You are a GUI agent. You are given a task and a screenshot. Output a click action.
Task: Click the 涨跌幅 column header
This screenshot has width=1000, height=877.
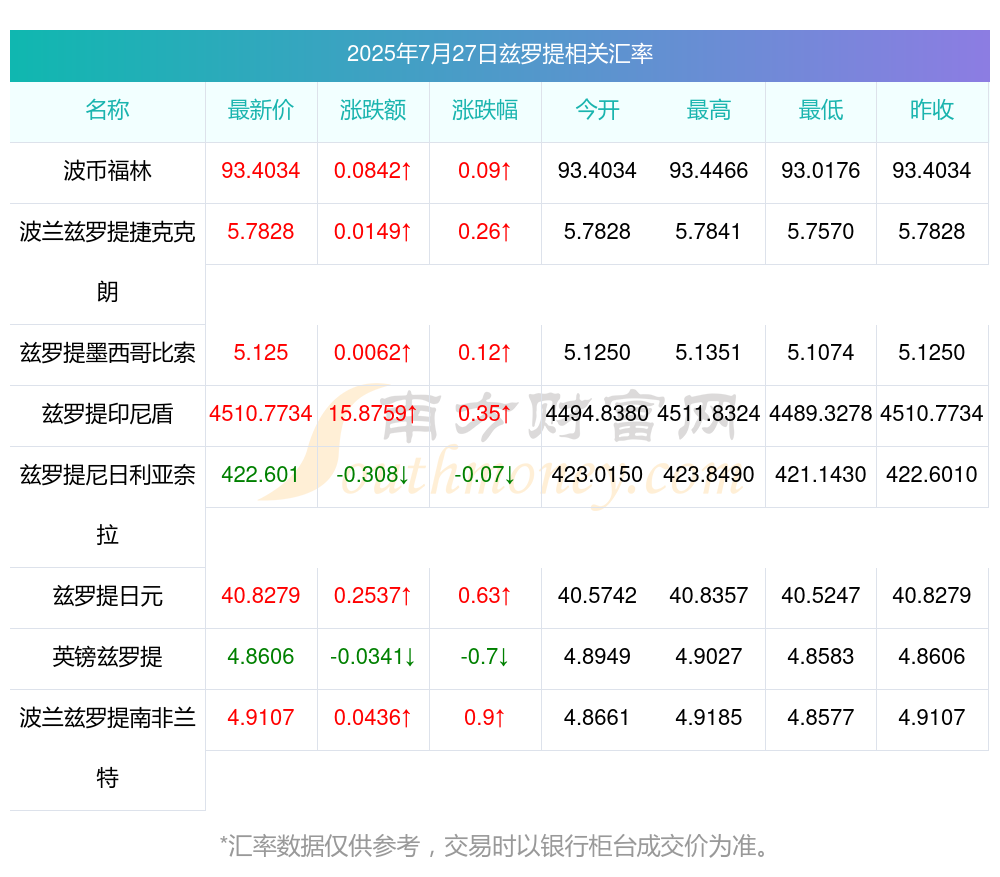pos(485,110)
